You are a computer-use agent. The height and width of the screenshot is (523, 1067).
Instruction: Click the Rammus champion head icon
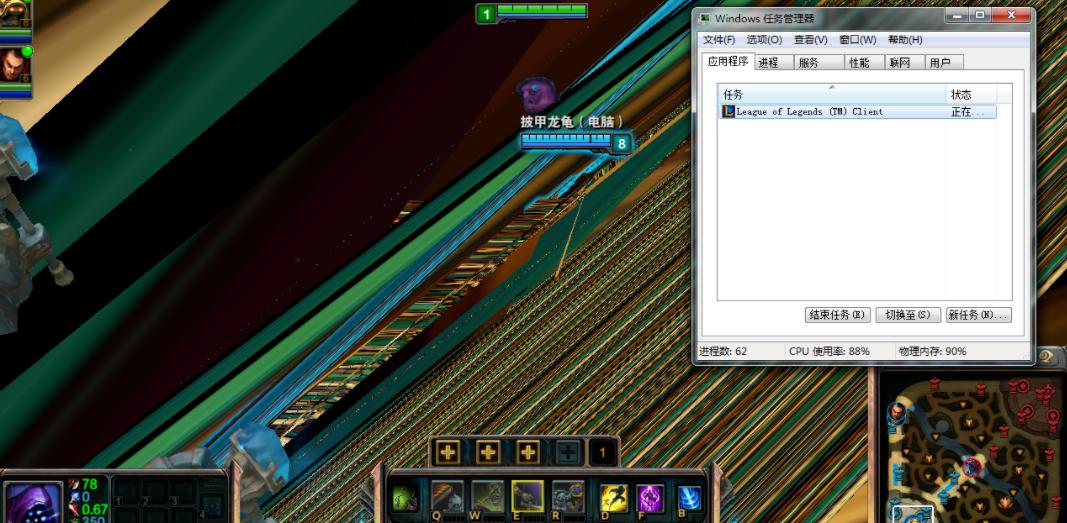pyautogui.click(x=537, y=94)
